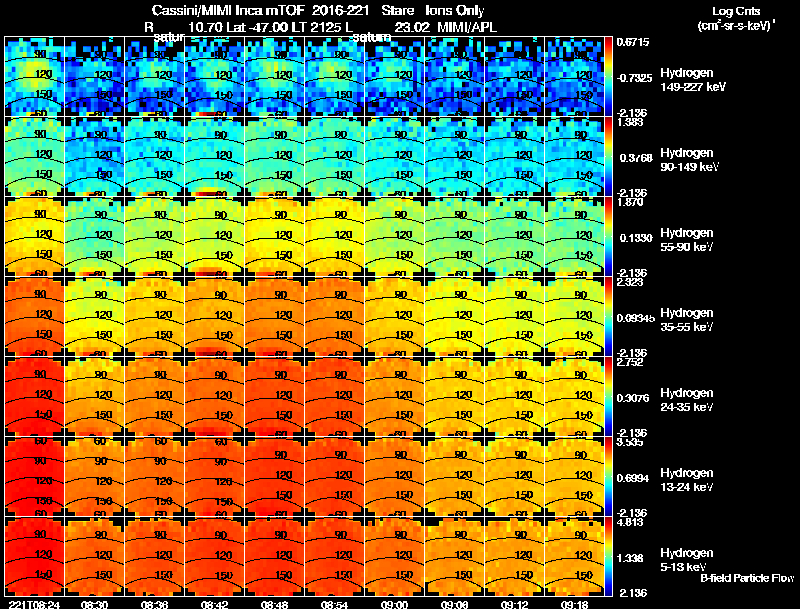Screen dimensions: 800x609
Task: Open the 35-55 keV panel at 08:36
Action: click(x=155, y=317)
